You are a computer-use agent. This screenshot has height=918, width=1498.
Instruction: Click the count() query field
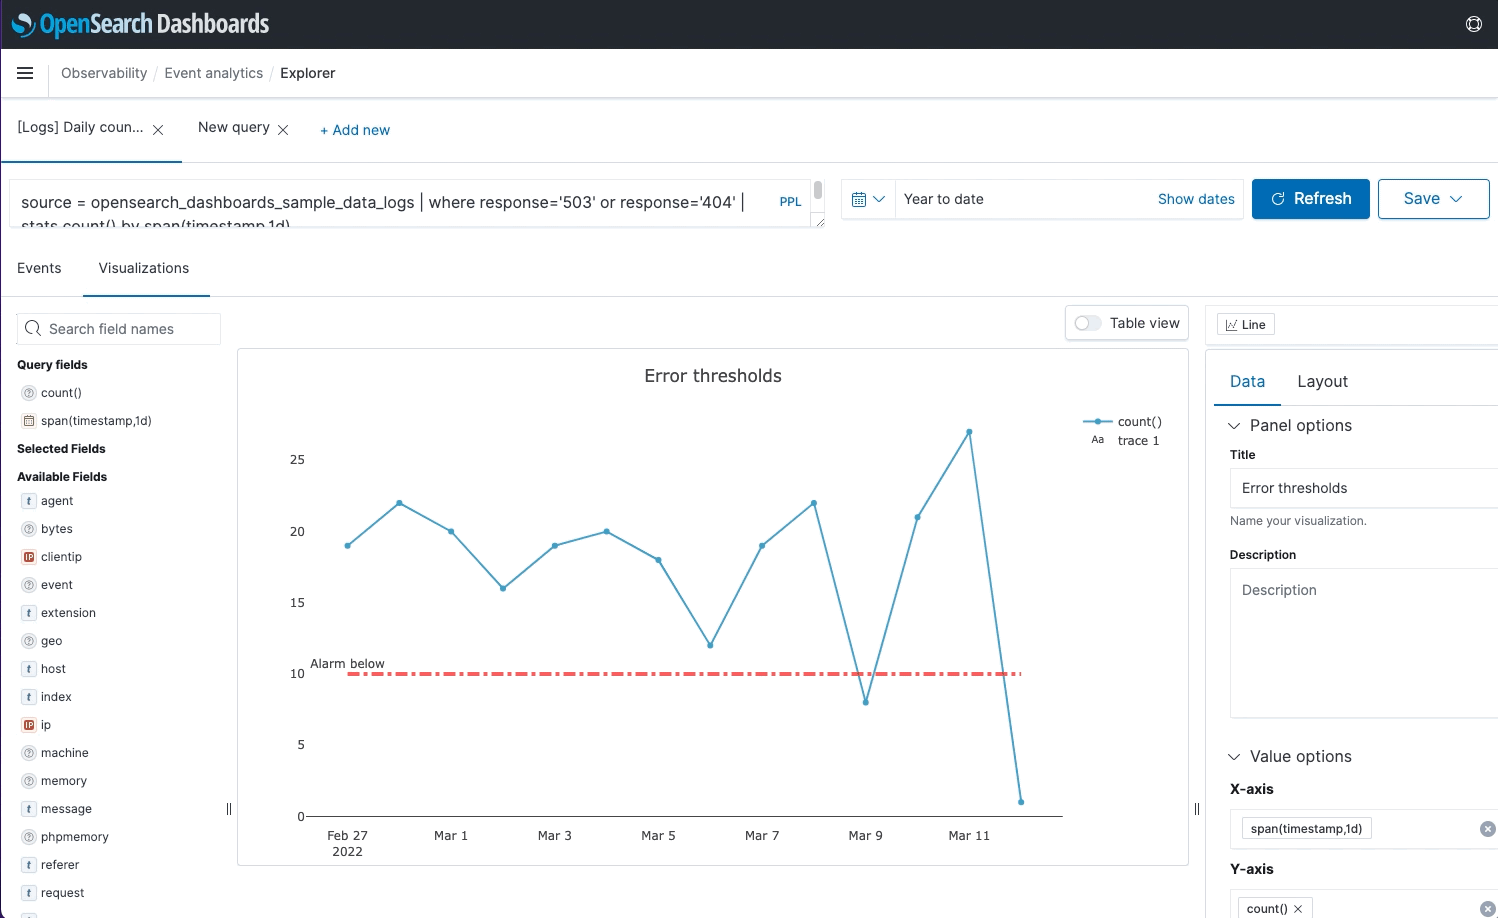tap(61, 393)
